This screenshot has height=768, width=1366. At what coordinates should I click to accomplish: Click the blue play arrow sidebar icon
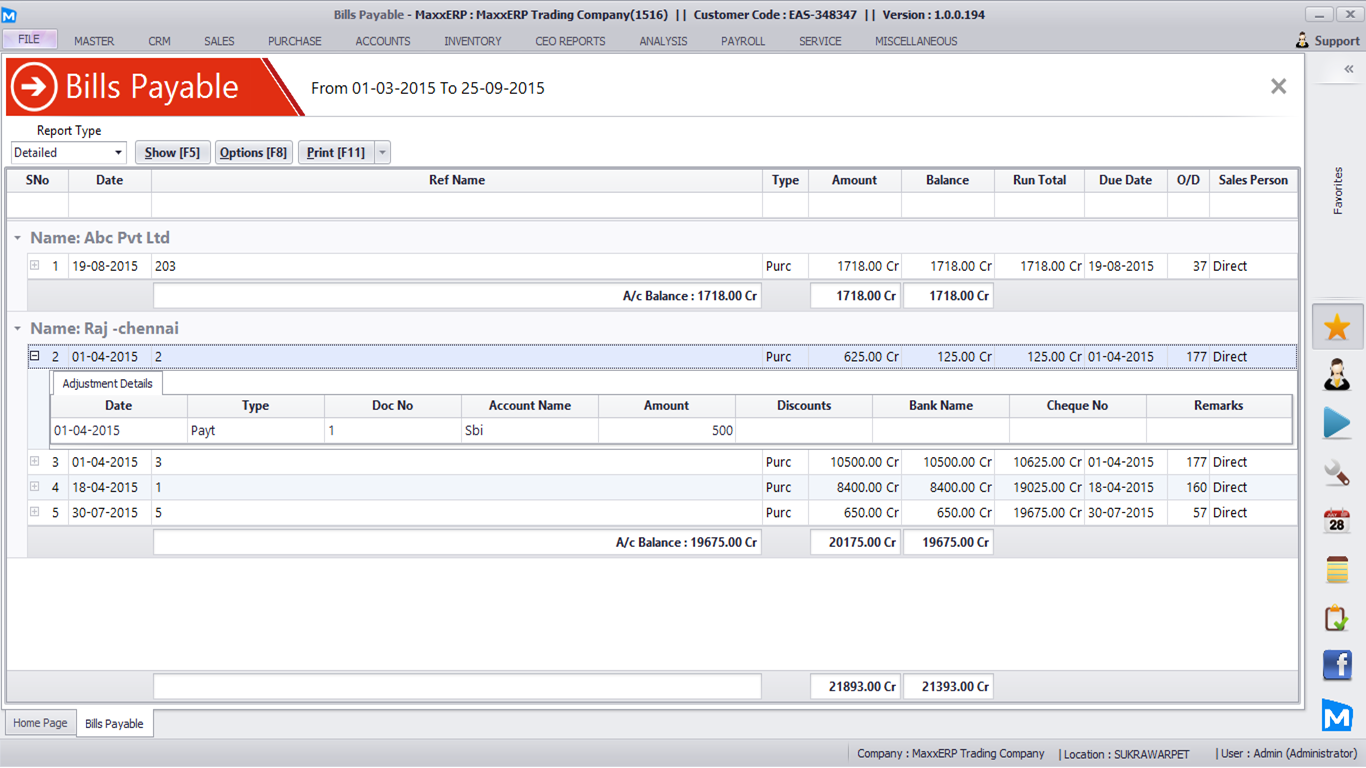pos(1337,423)
